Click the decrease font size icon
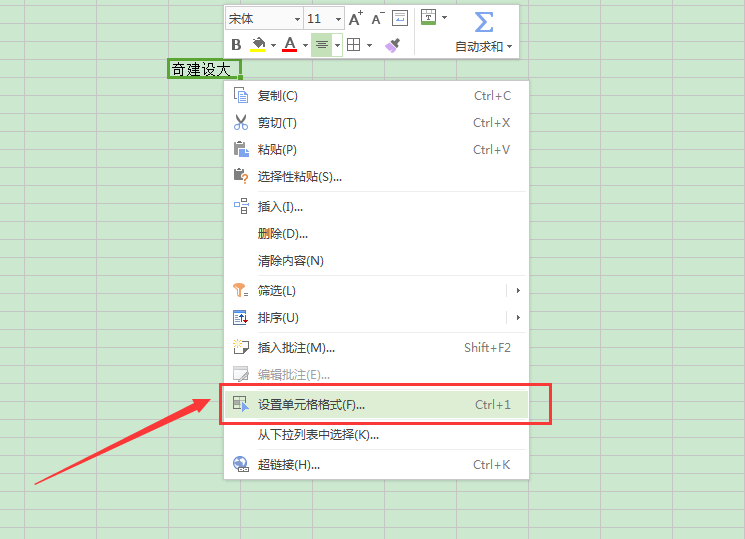This screenshot has height=539, width=745. pos(378,19)
